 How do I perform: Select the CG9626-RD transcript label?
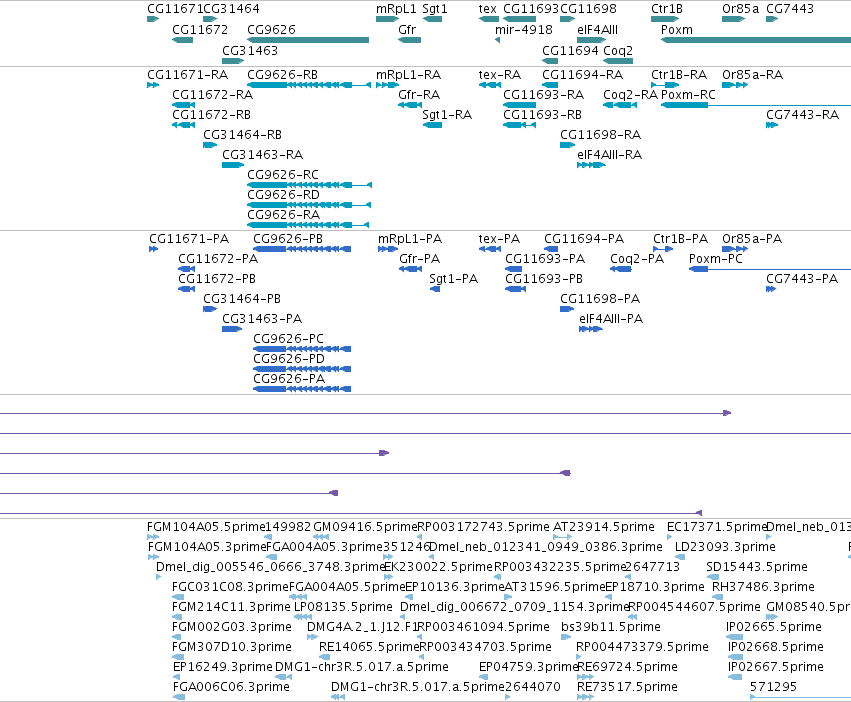[283, 195]
